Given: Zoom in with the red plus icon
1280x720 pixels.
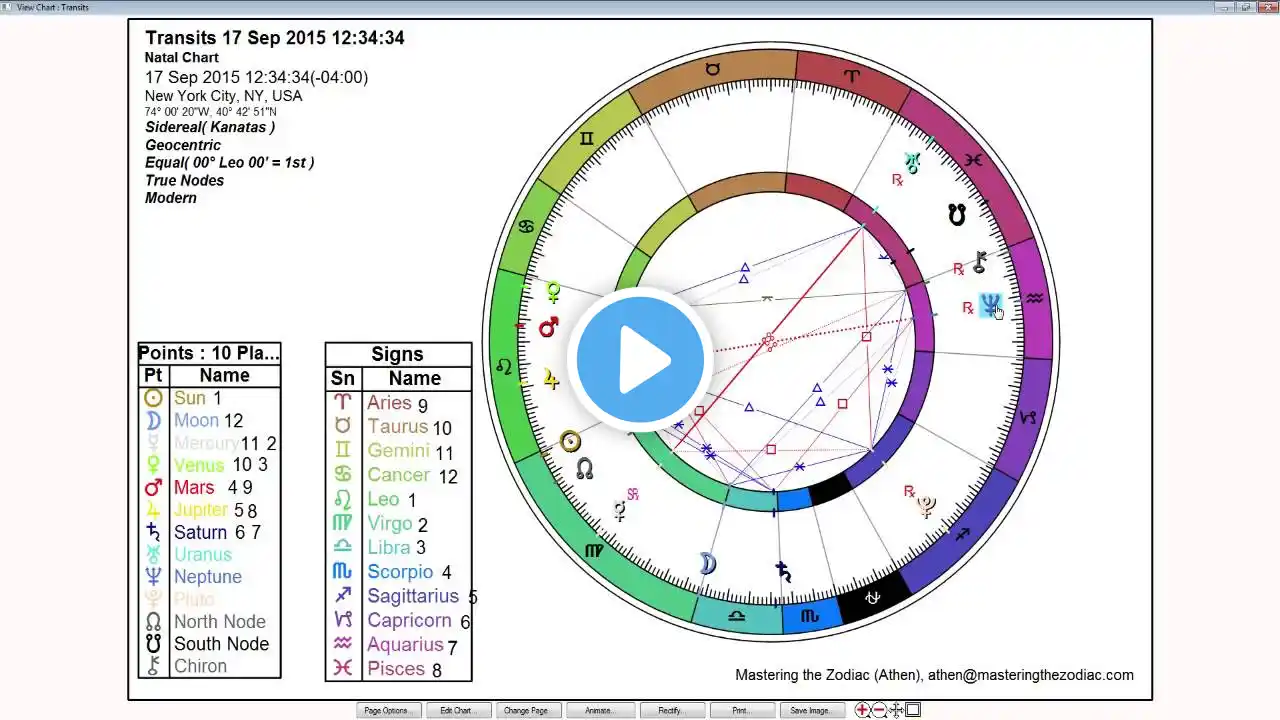Looking at the screenshot, I should 862,710.
